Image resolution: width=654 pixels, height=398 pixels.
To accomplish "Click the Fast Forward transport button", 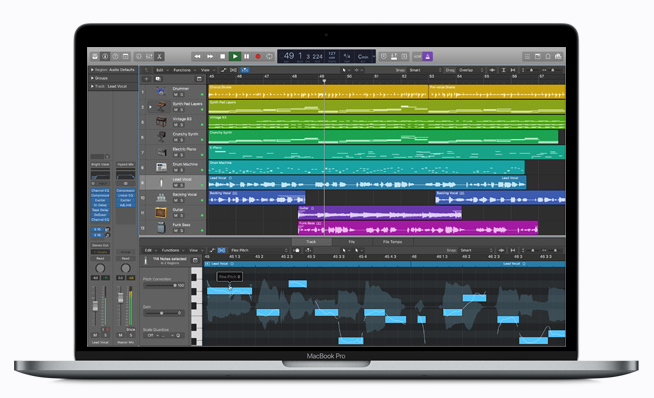I will pyautogui.click(x=210, y=56).
